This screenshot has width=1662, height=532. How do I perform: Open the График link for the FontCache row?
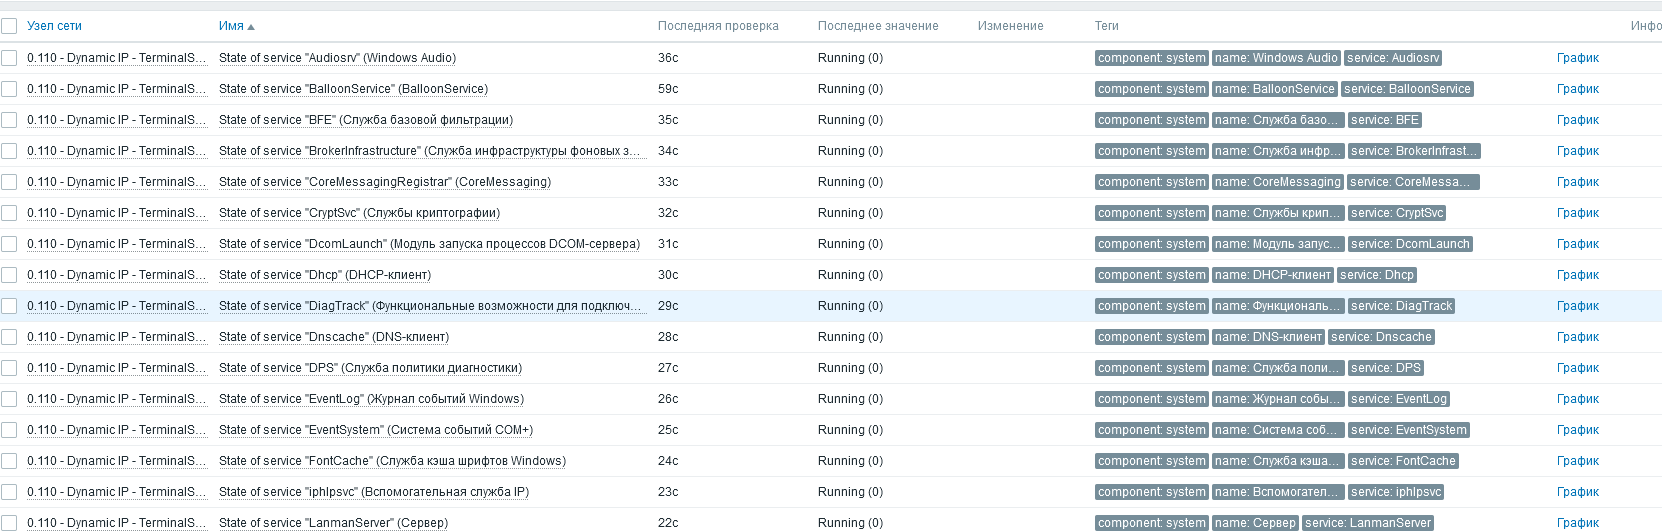1577,461
